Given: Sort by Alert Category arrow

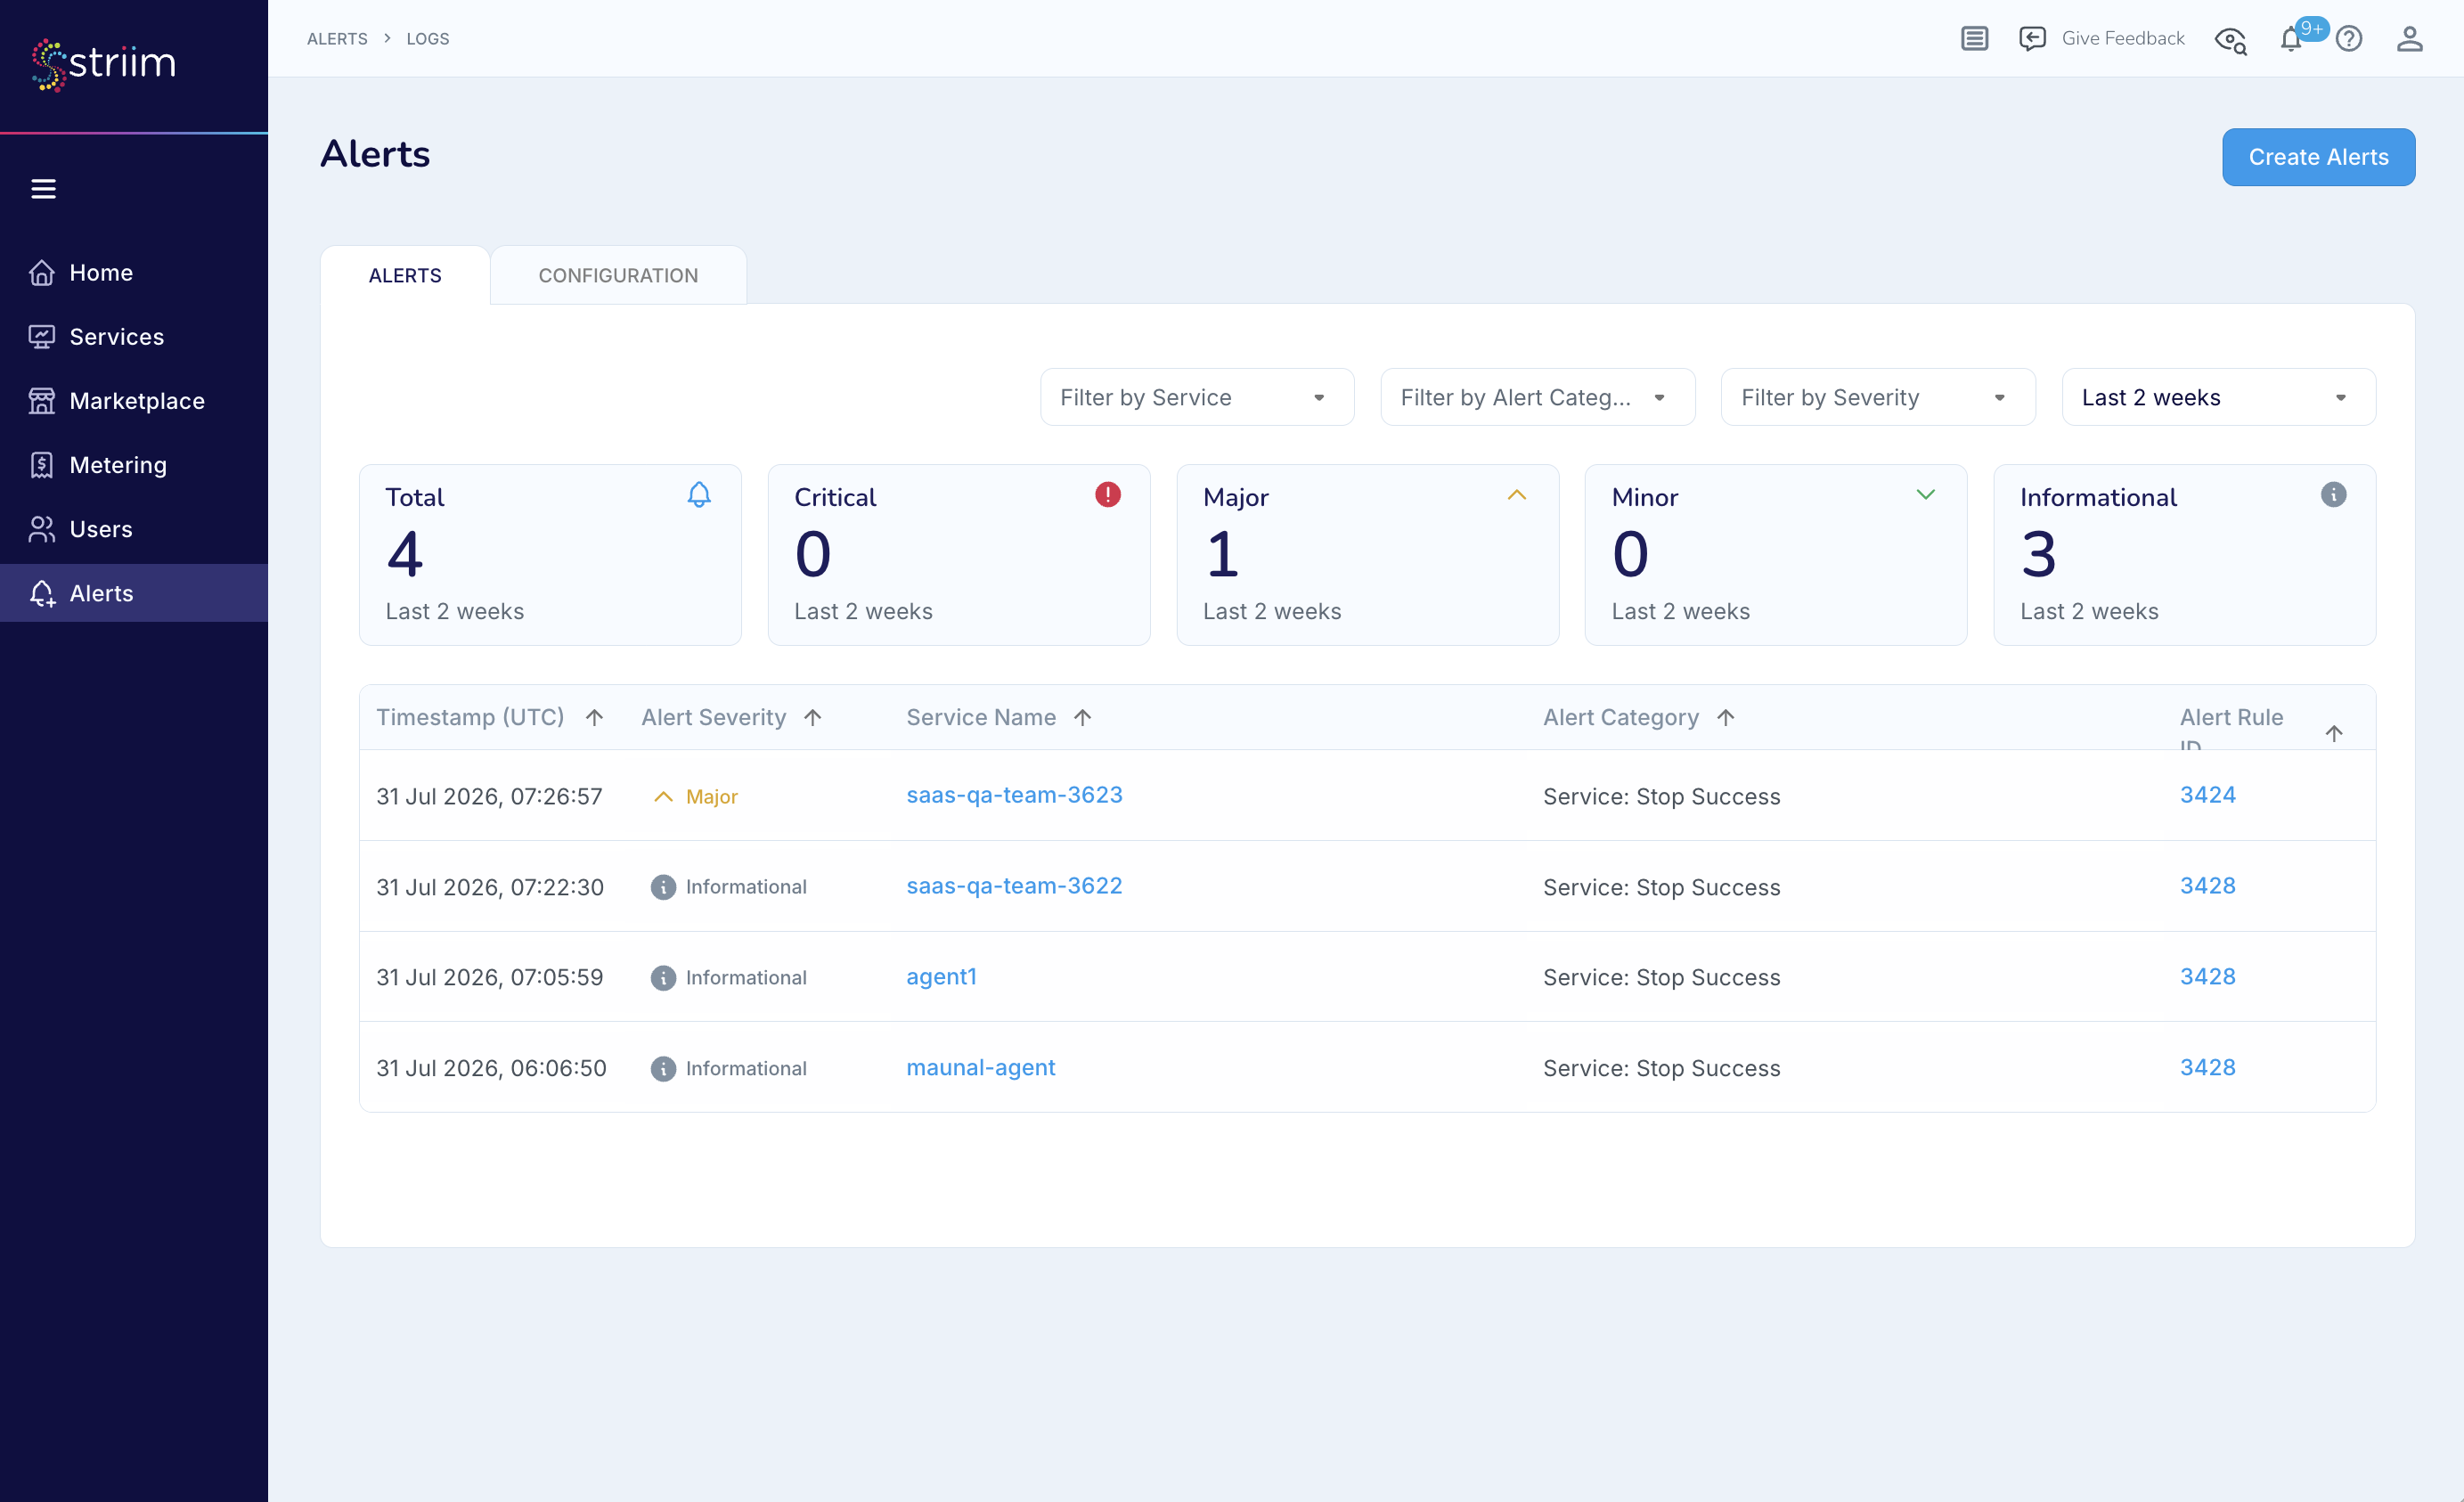Looking at the screenshot, I should pos(1725,717).
